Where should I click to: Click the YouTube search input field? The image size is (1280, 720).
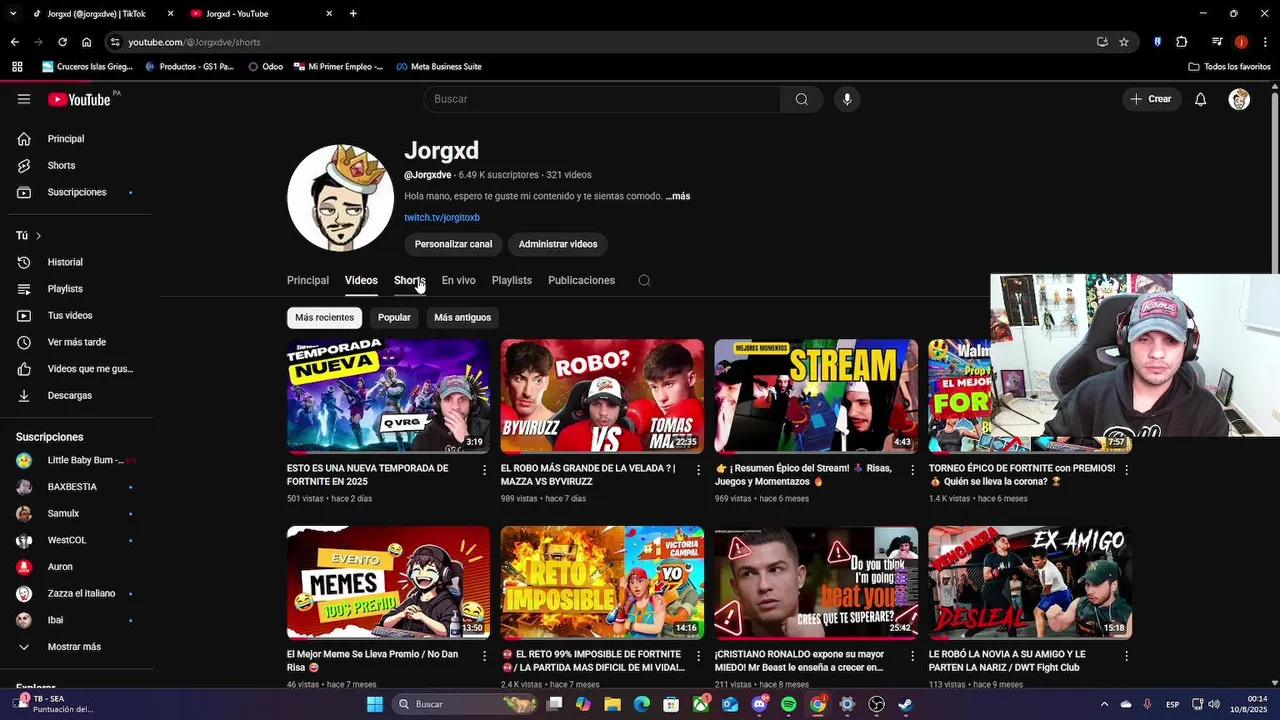[x=602, y=99]
